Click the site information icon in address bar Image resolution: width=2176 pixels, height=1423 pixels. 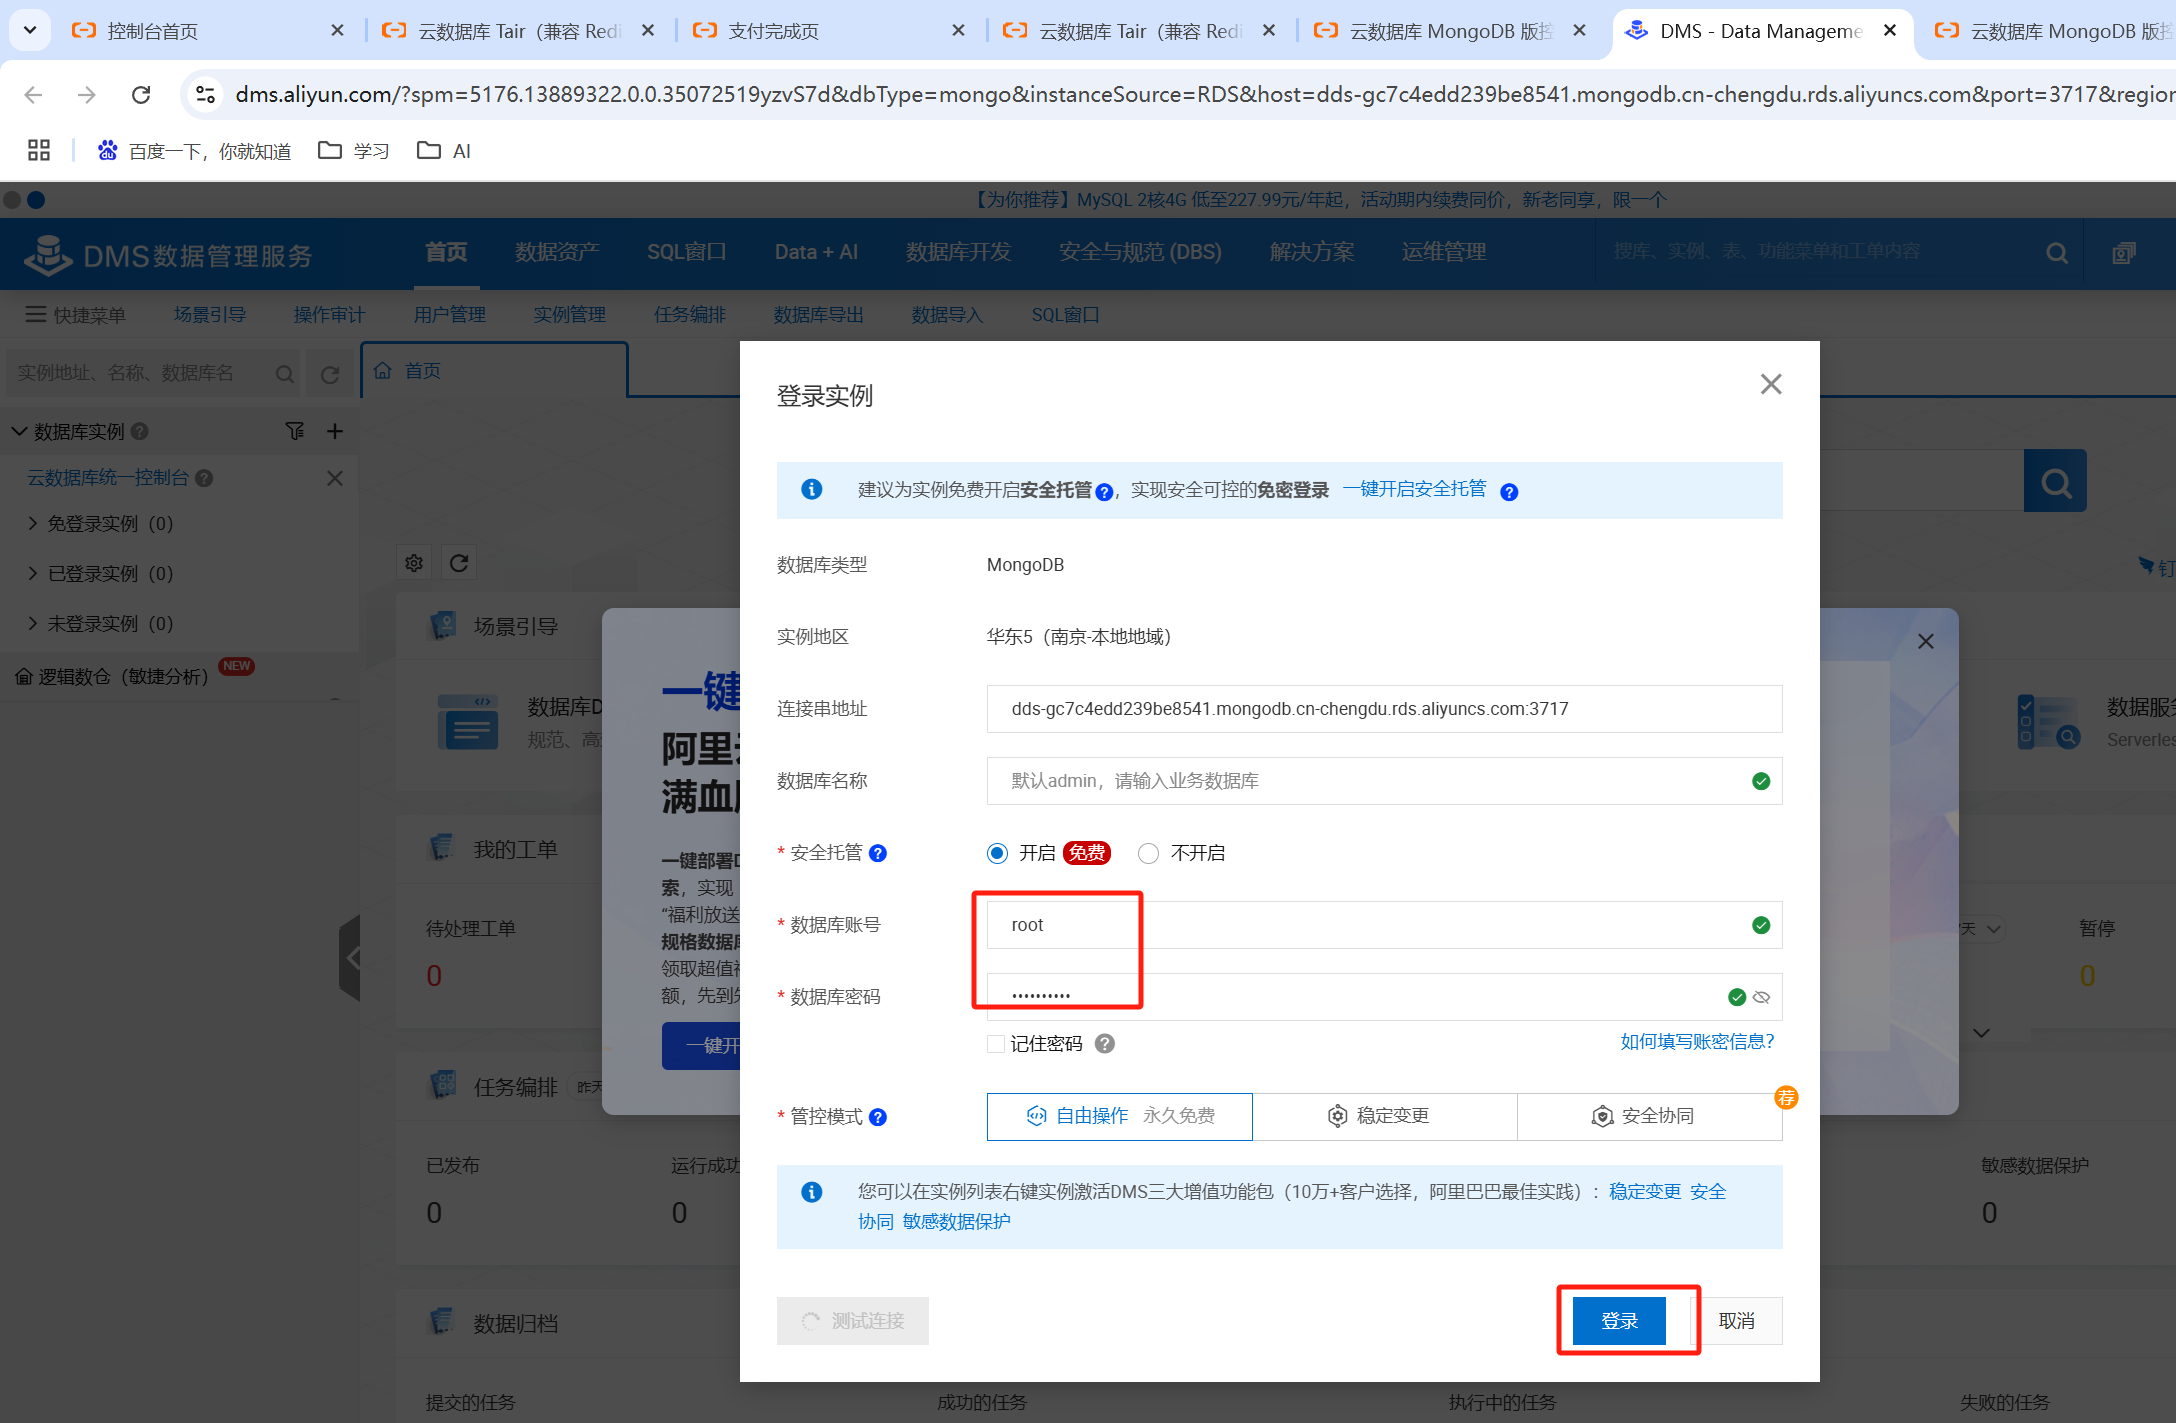pyautogui.click(x=205, y=94)
